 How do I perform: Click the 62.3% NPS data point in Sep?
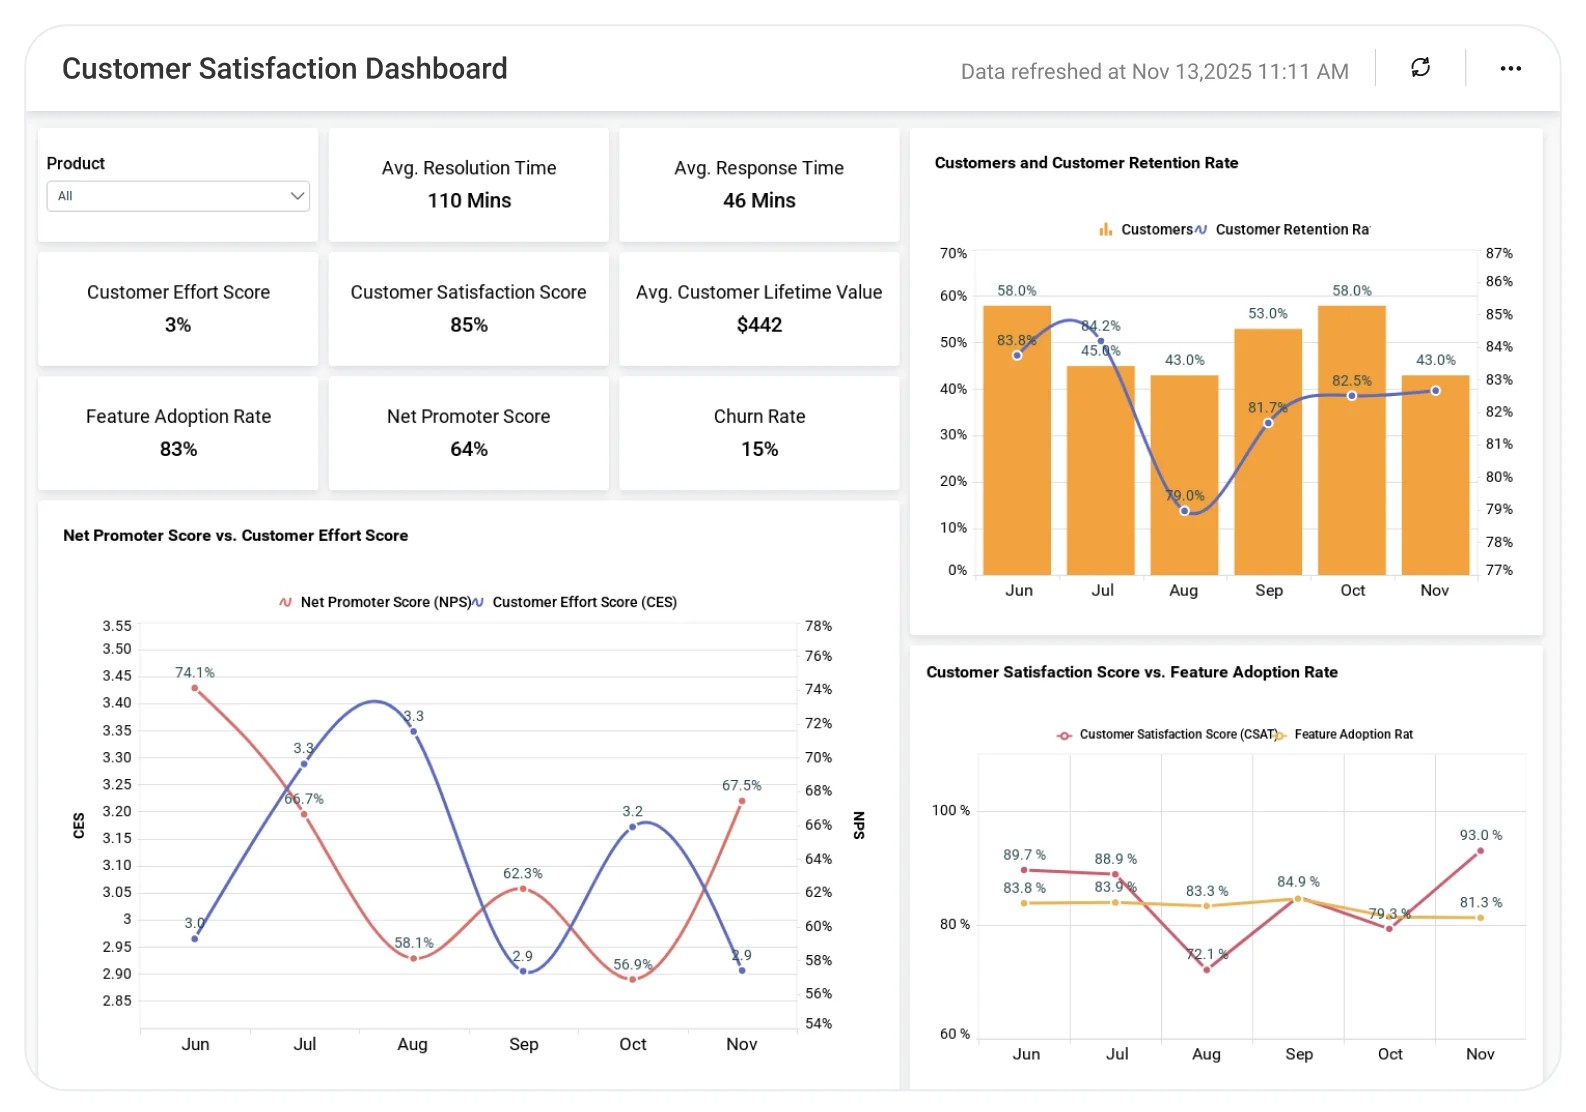point(523,888)
